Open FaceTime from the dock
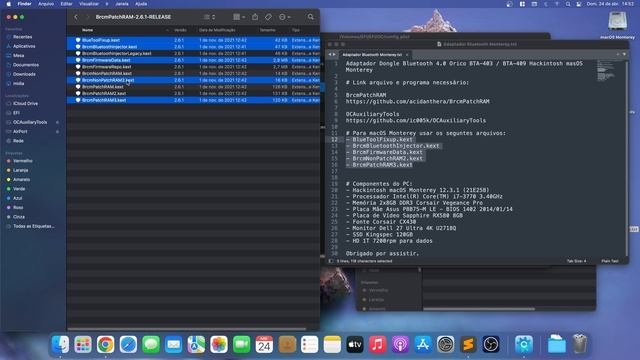 (242, 344)
